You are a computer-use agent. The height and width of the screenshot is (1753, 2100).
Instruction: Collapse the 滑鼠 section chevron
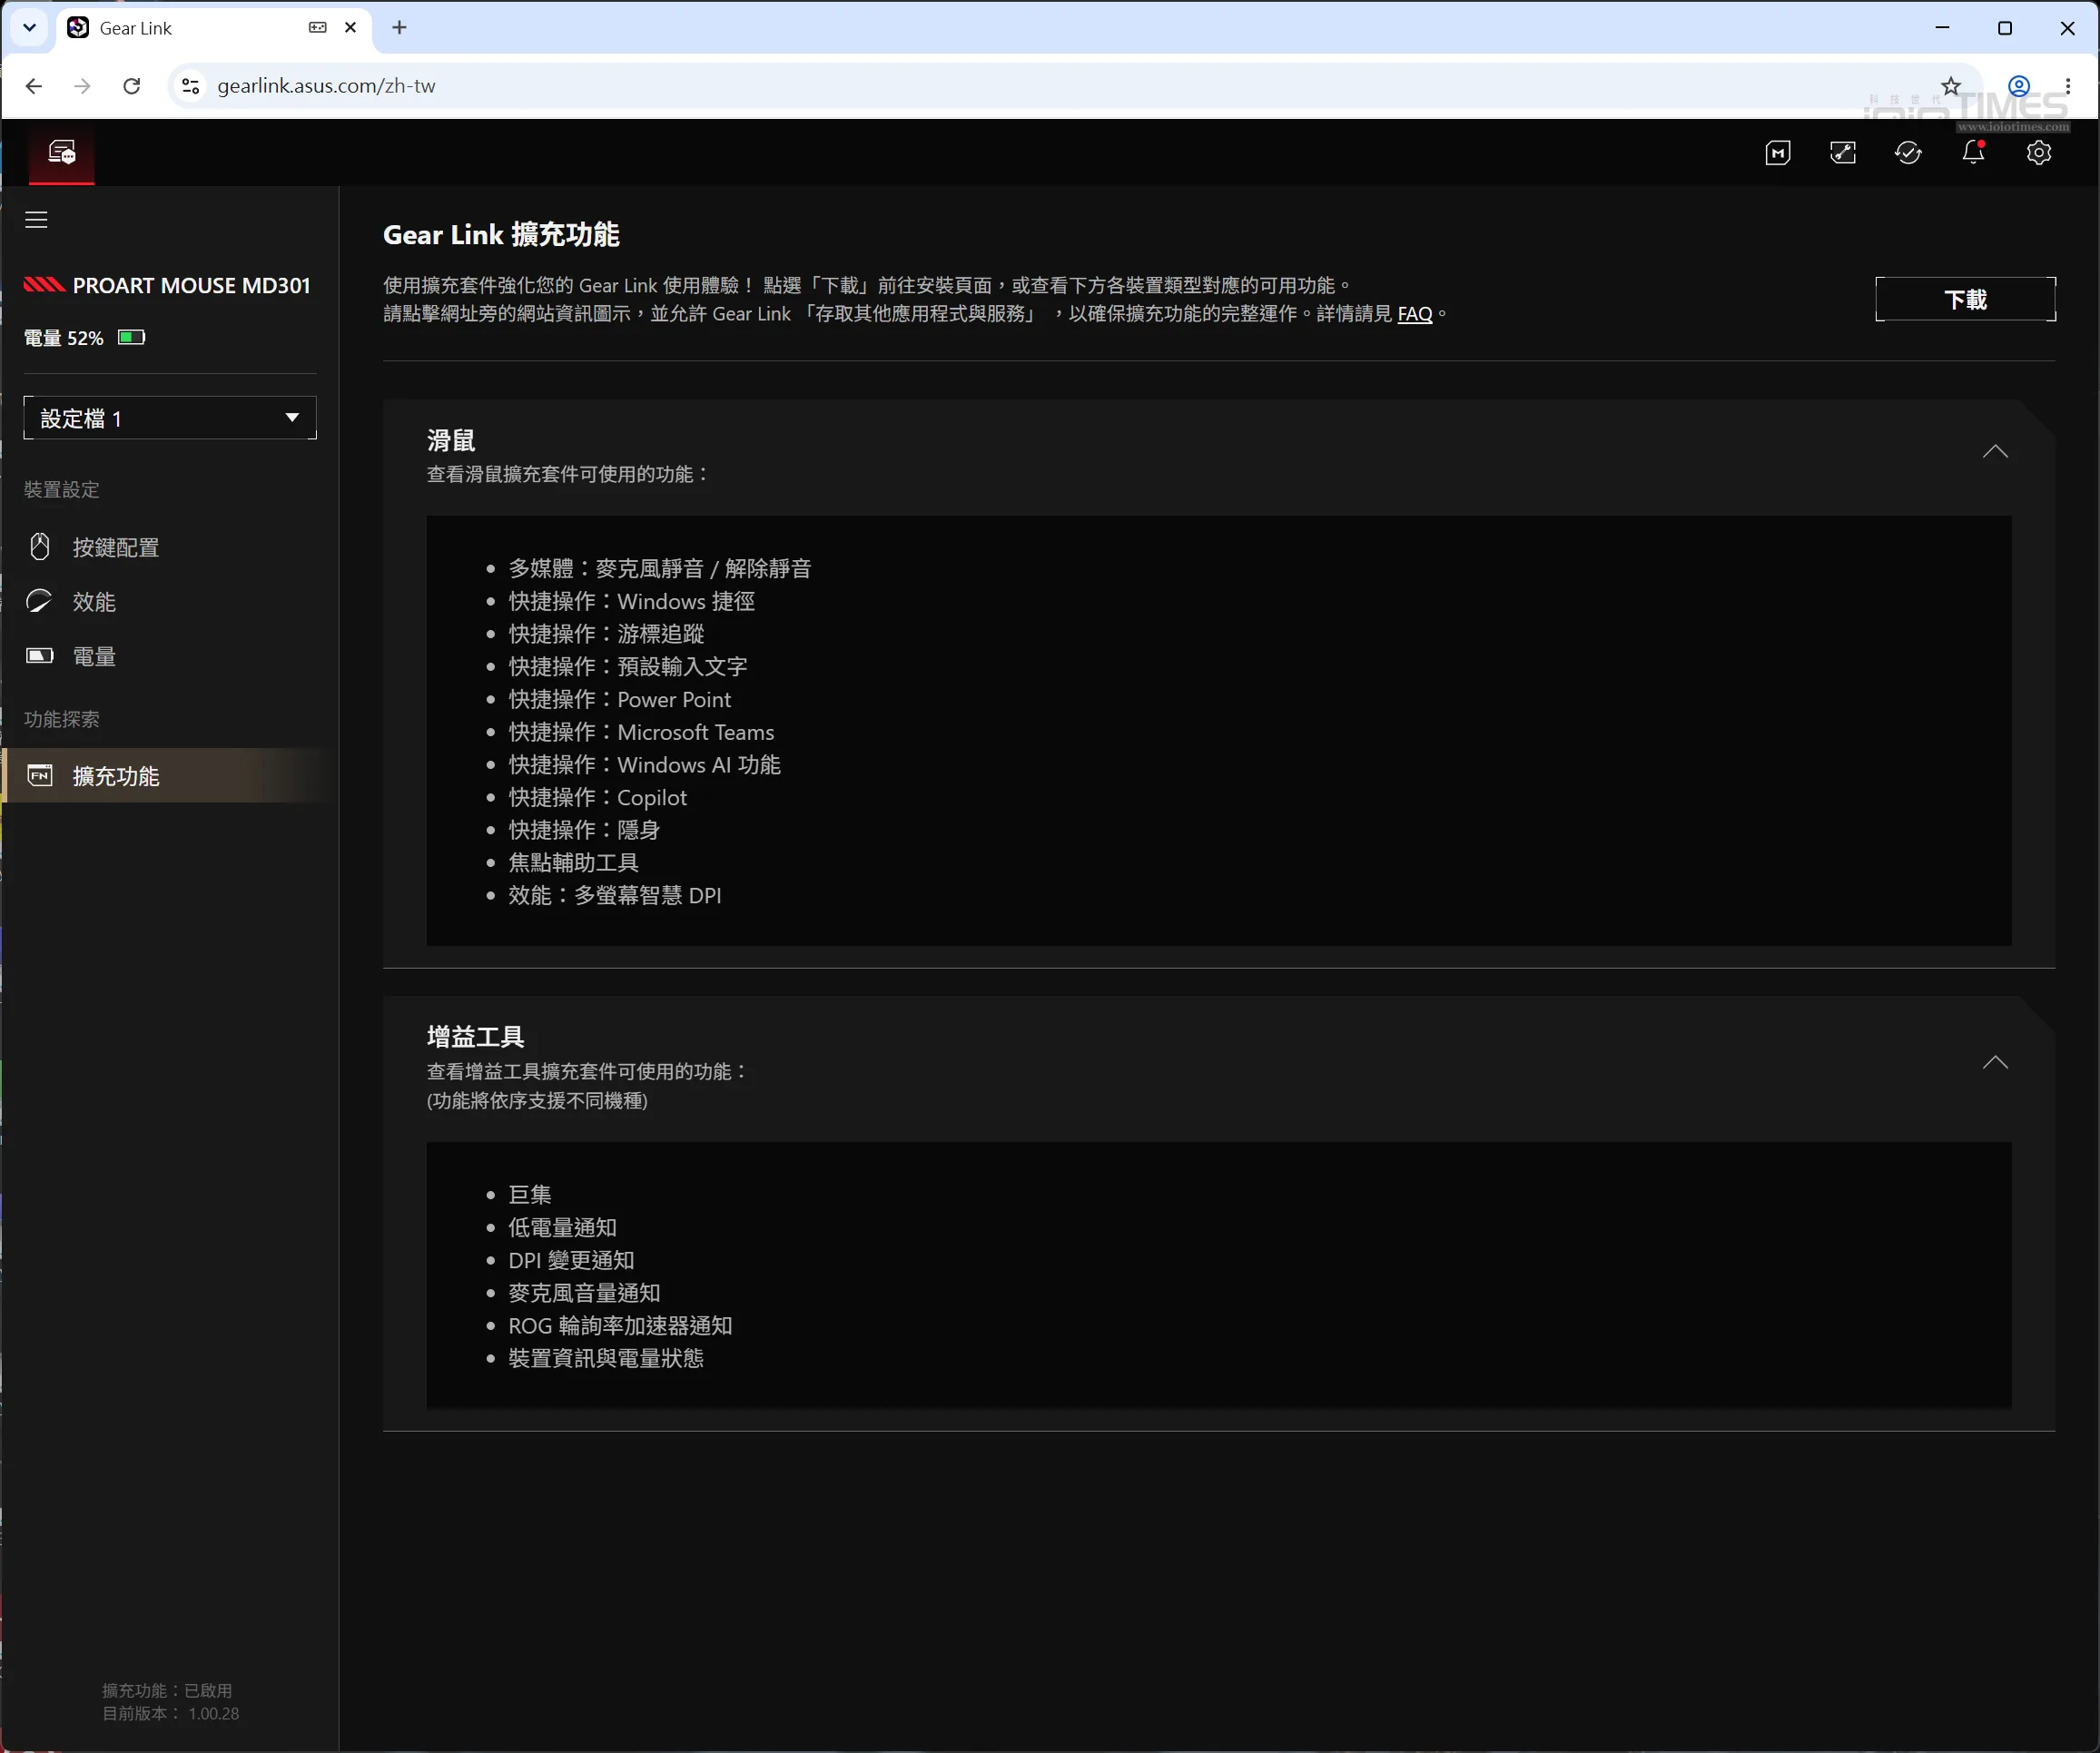coord(1995,452)
